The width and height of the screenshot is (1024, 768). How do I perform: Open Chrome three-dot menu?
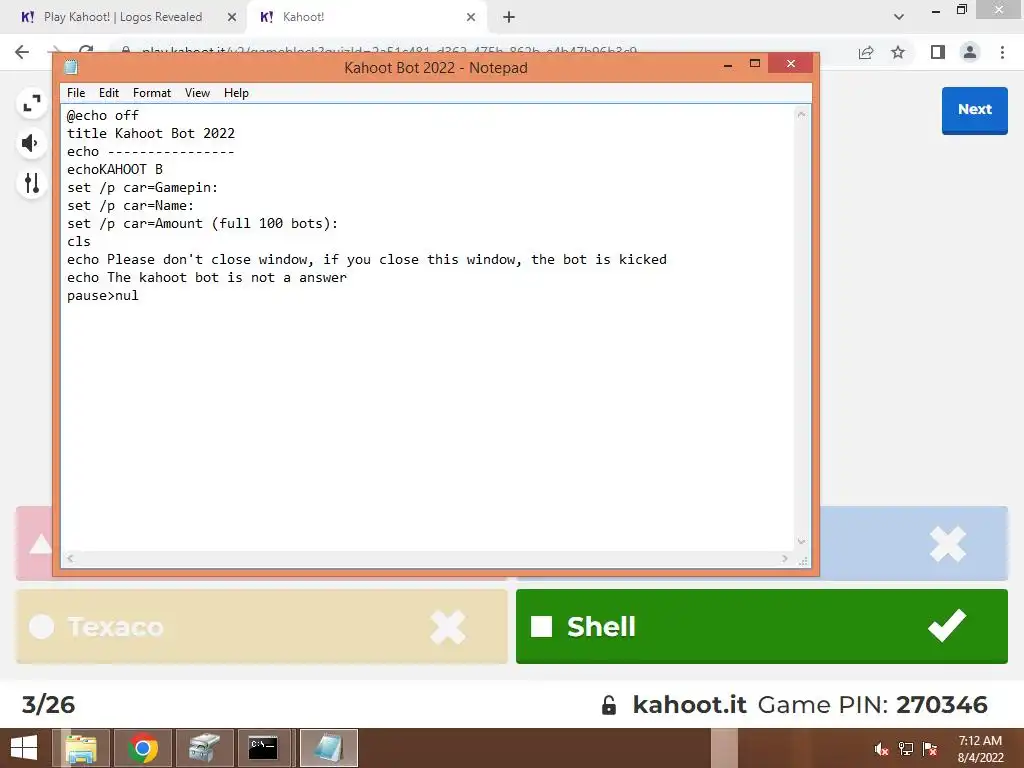1002,52
